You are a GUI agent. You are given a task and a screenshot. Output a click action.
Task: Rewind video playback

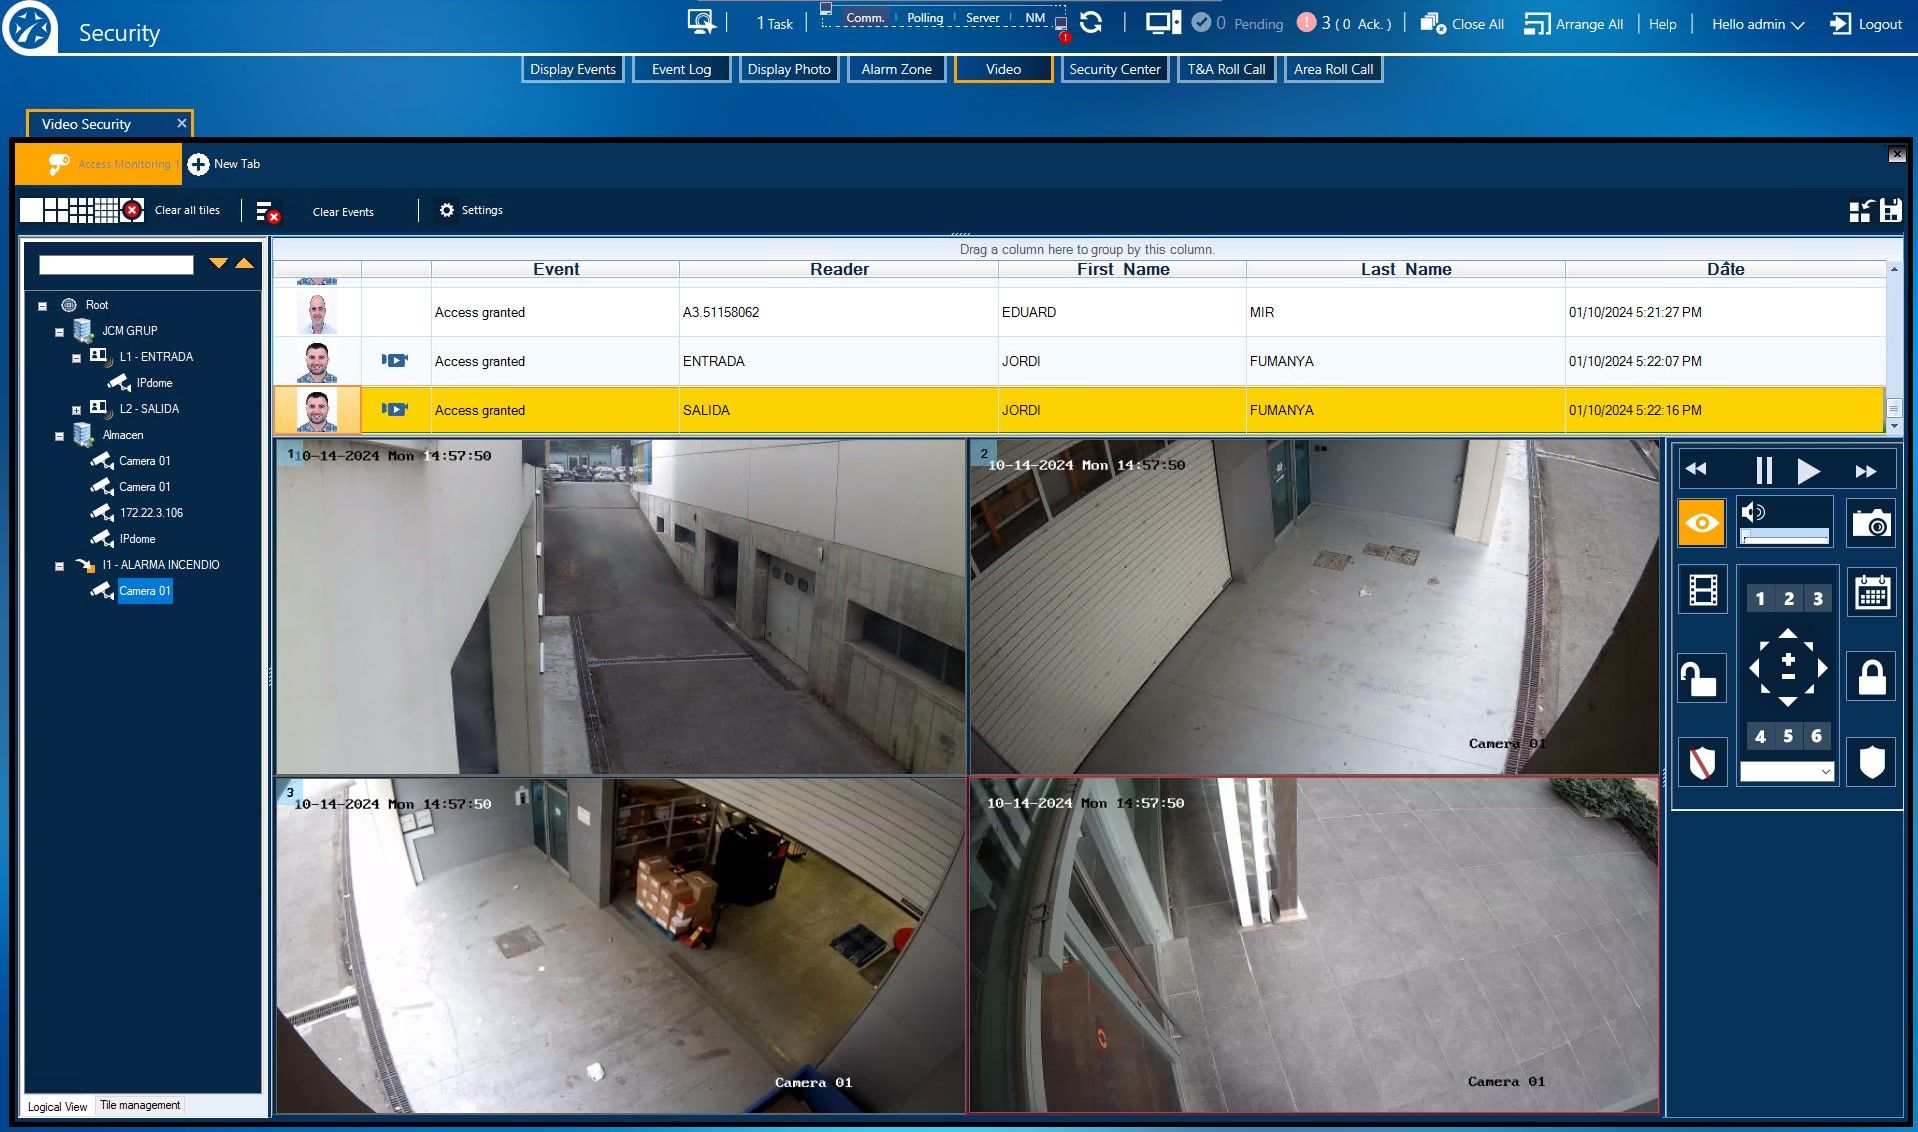[1696, 470]
